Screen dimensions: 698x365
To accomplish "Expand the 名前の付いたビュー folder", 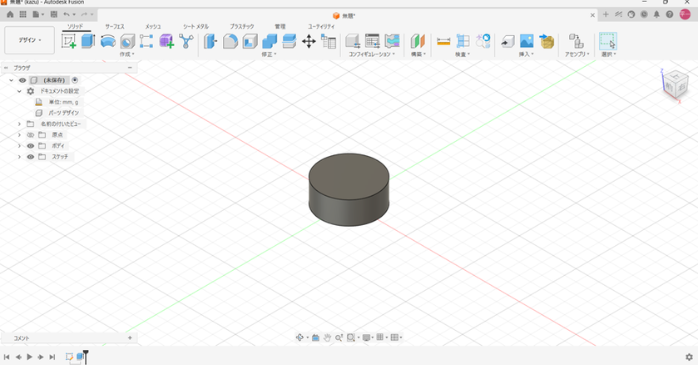I will tap(19, 124).
